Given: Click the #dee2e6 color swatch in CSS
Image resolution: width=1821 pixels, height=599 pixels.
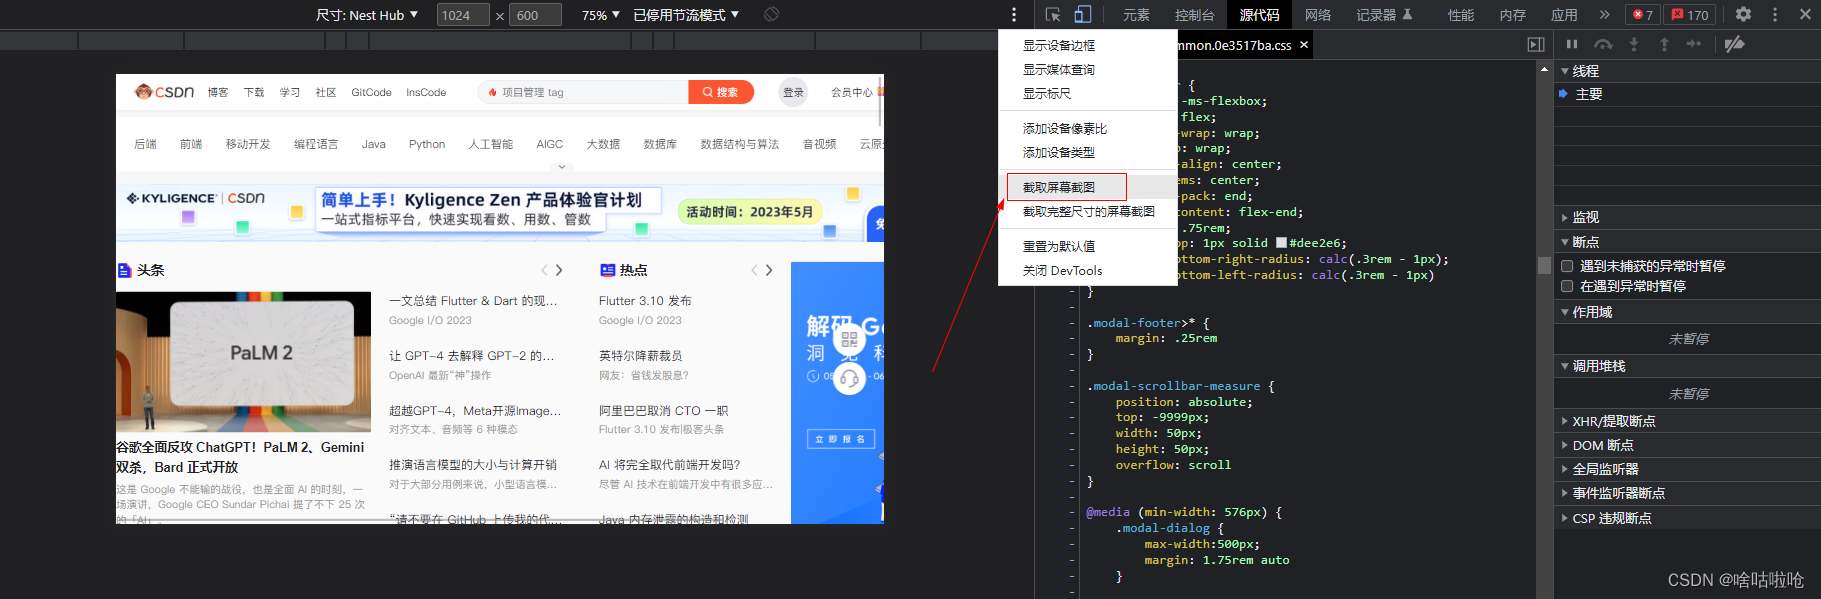Looking at the screenshot, I should 1281,243.
